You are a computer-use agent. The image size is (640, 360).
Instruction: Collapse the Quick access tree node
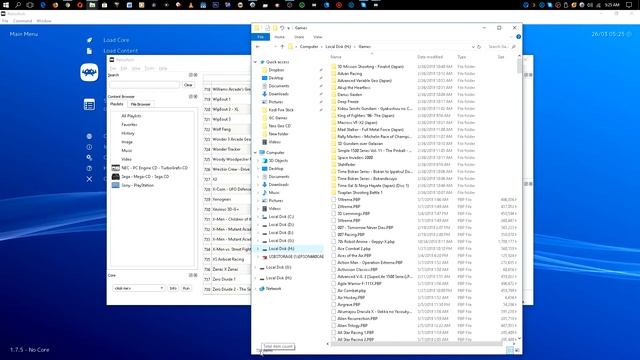pyautogui.click(x=256, y=62)
